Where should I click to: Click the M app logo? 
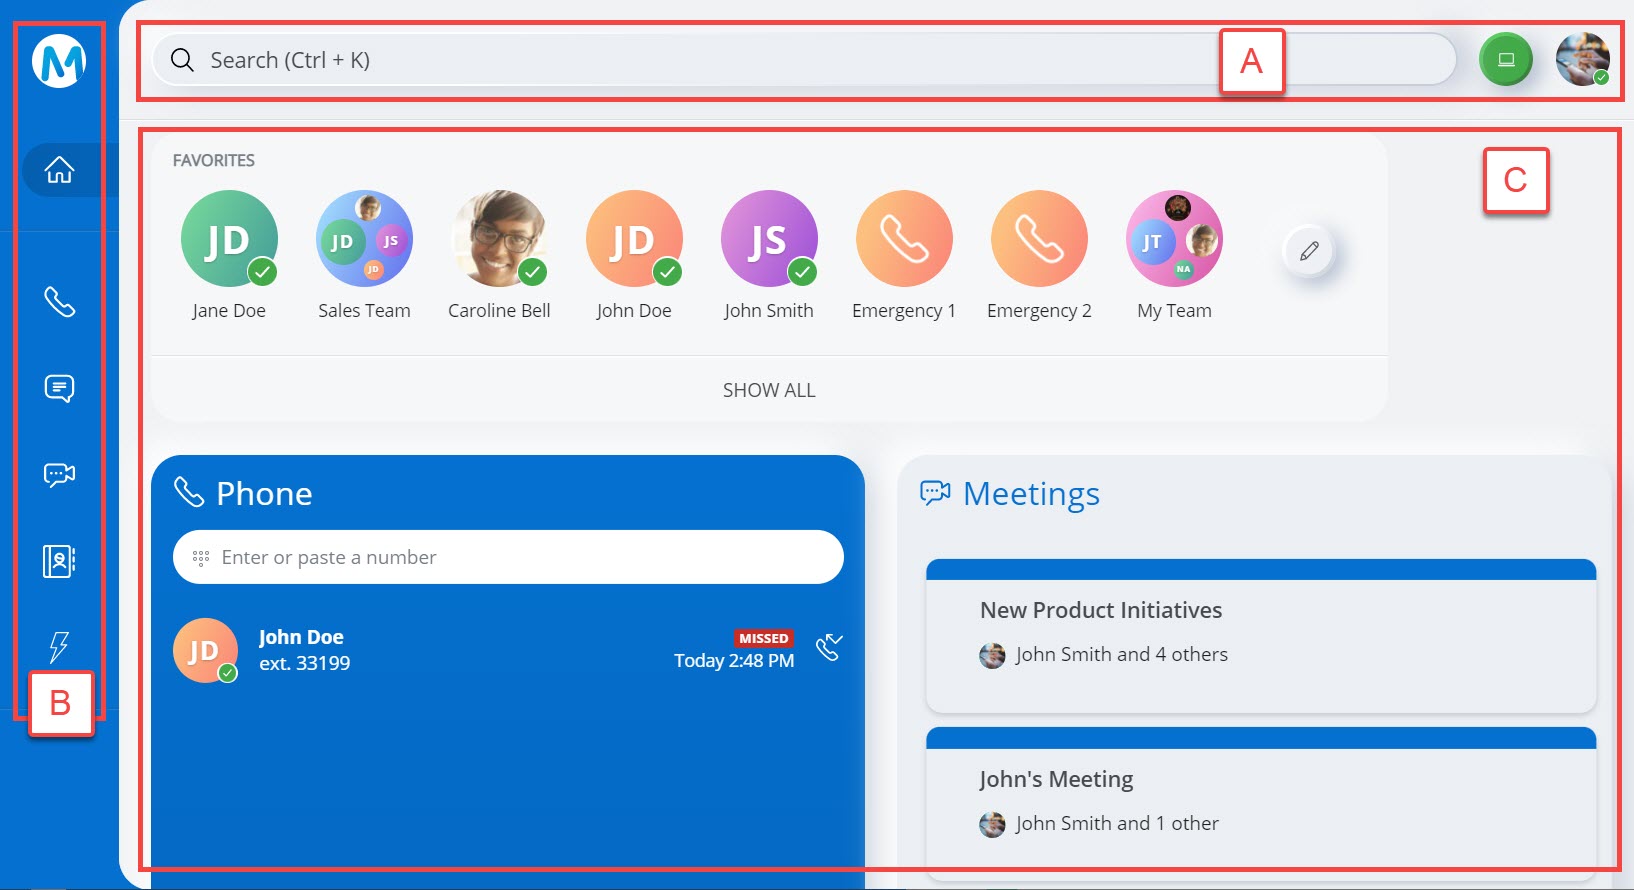[59, 61]
